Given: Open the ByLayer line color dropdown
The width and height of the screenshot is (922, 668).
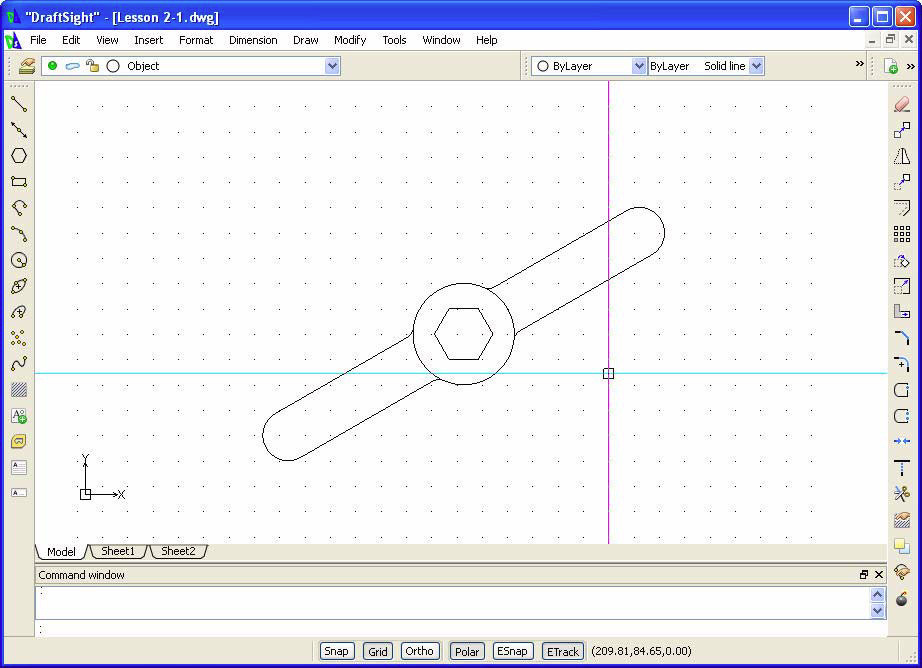Looking at the screenshot, I should click(639, 66).
